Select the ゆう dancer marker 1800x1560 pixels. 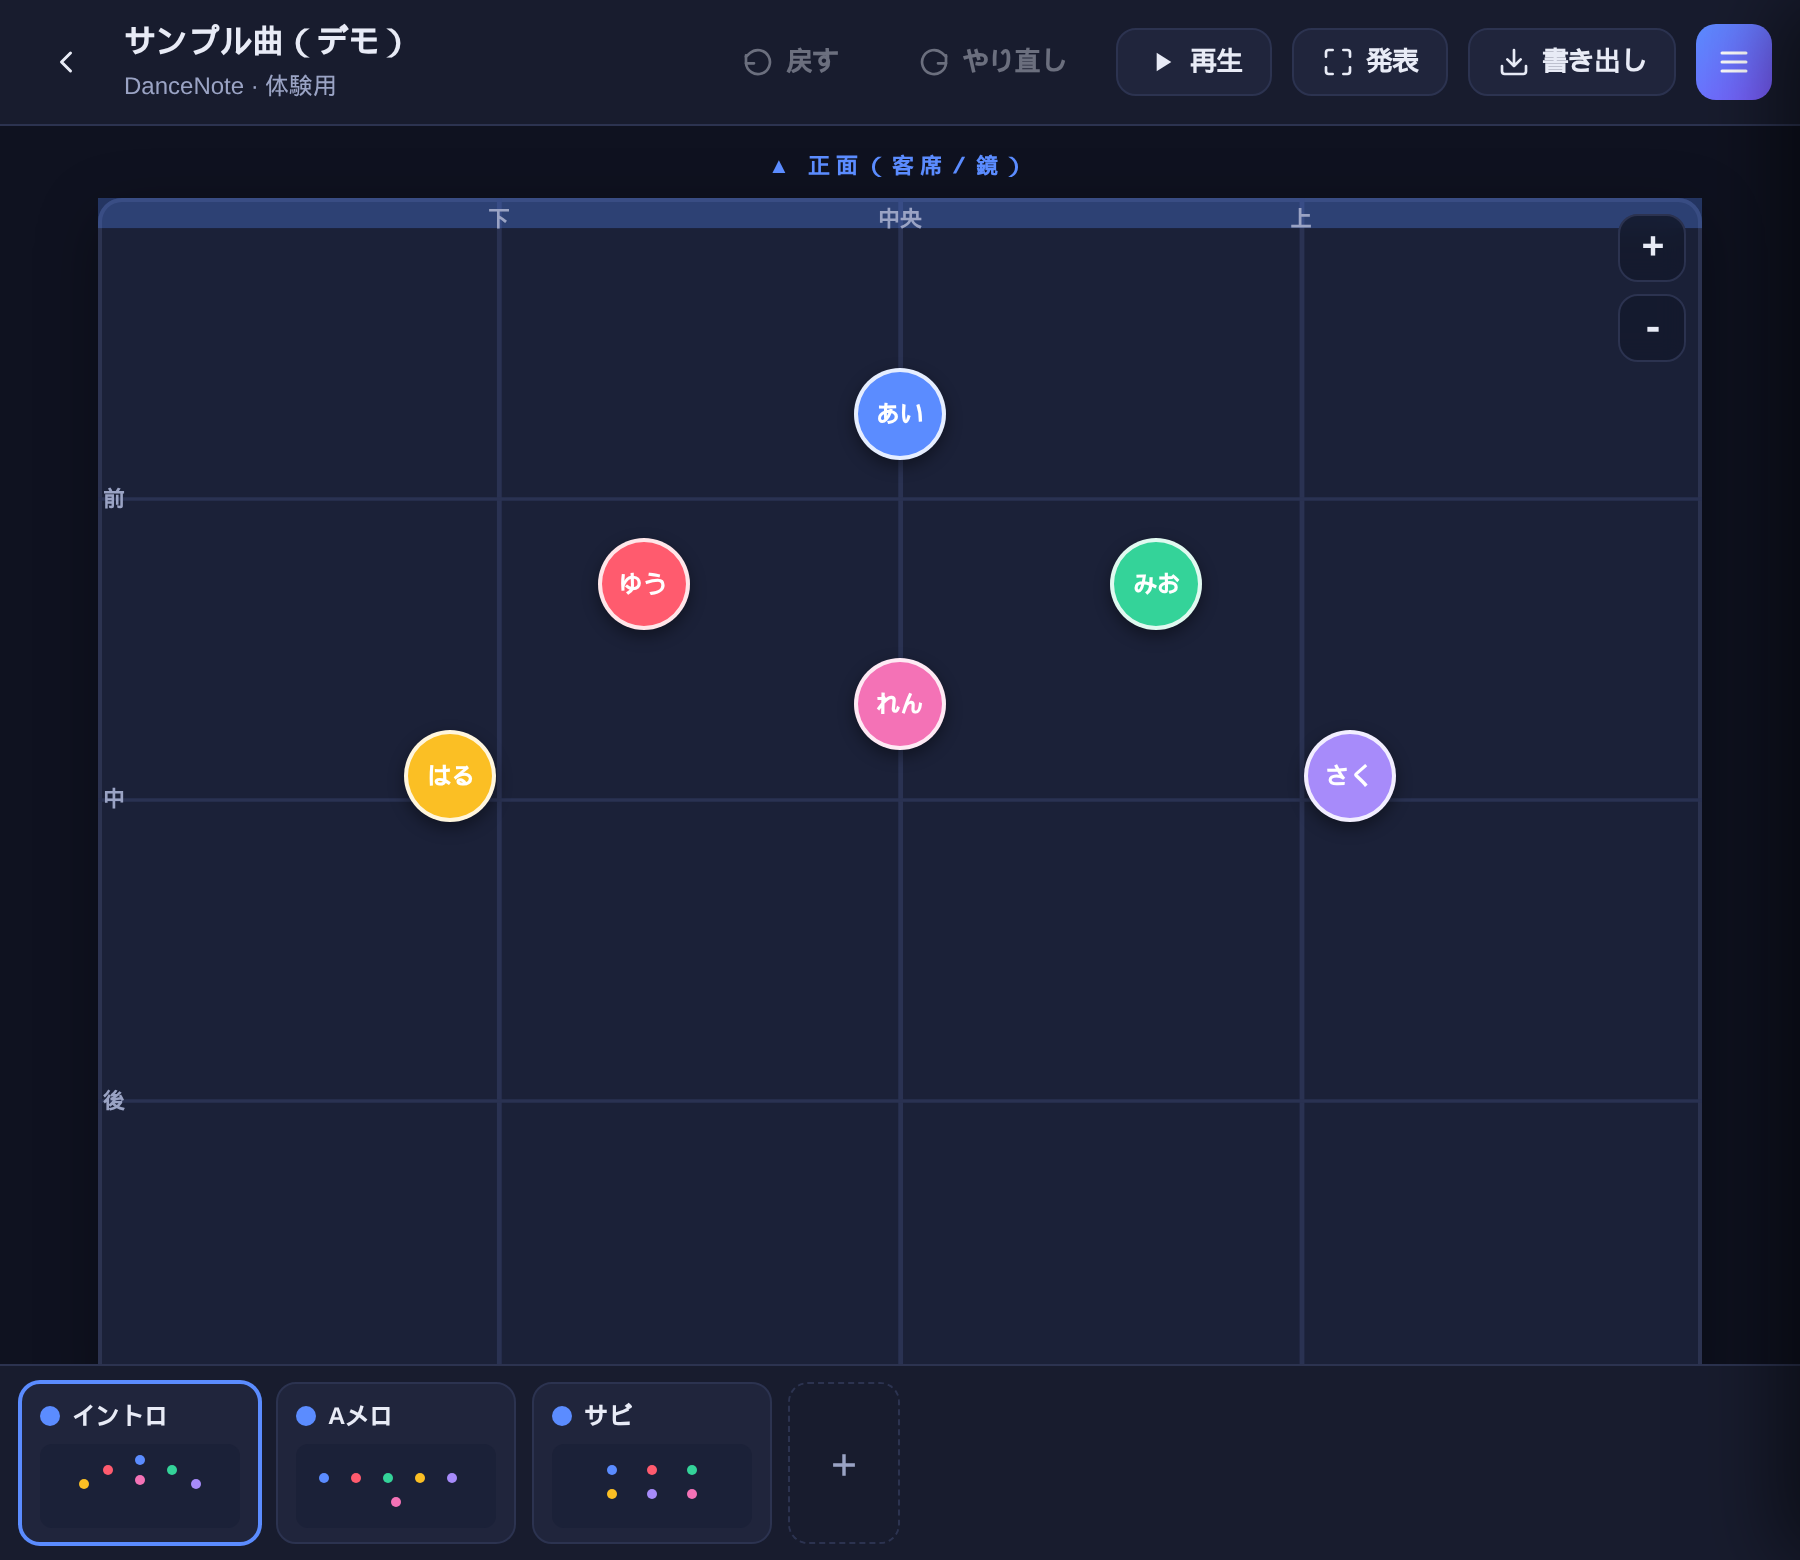point(644,584)
